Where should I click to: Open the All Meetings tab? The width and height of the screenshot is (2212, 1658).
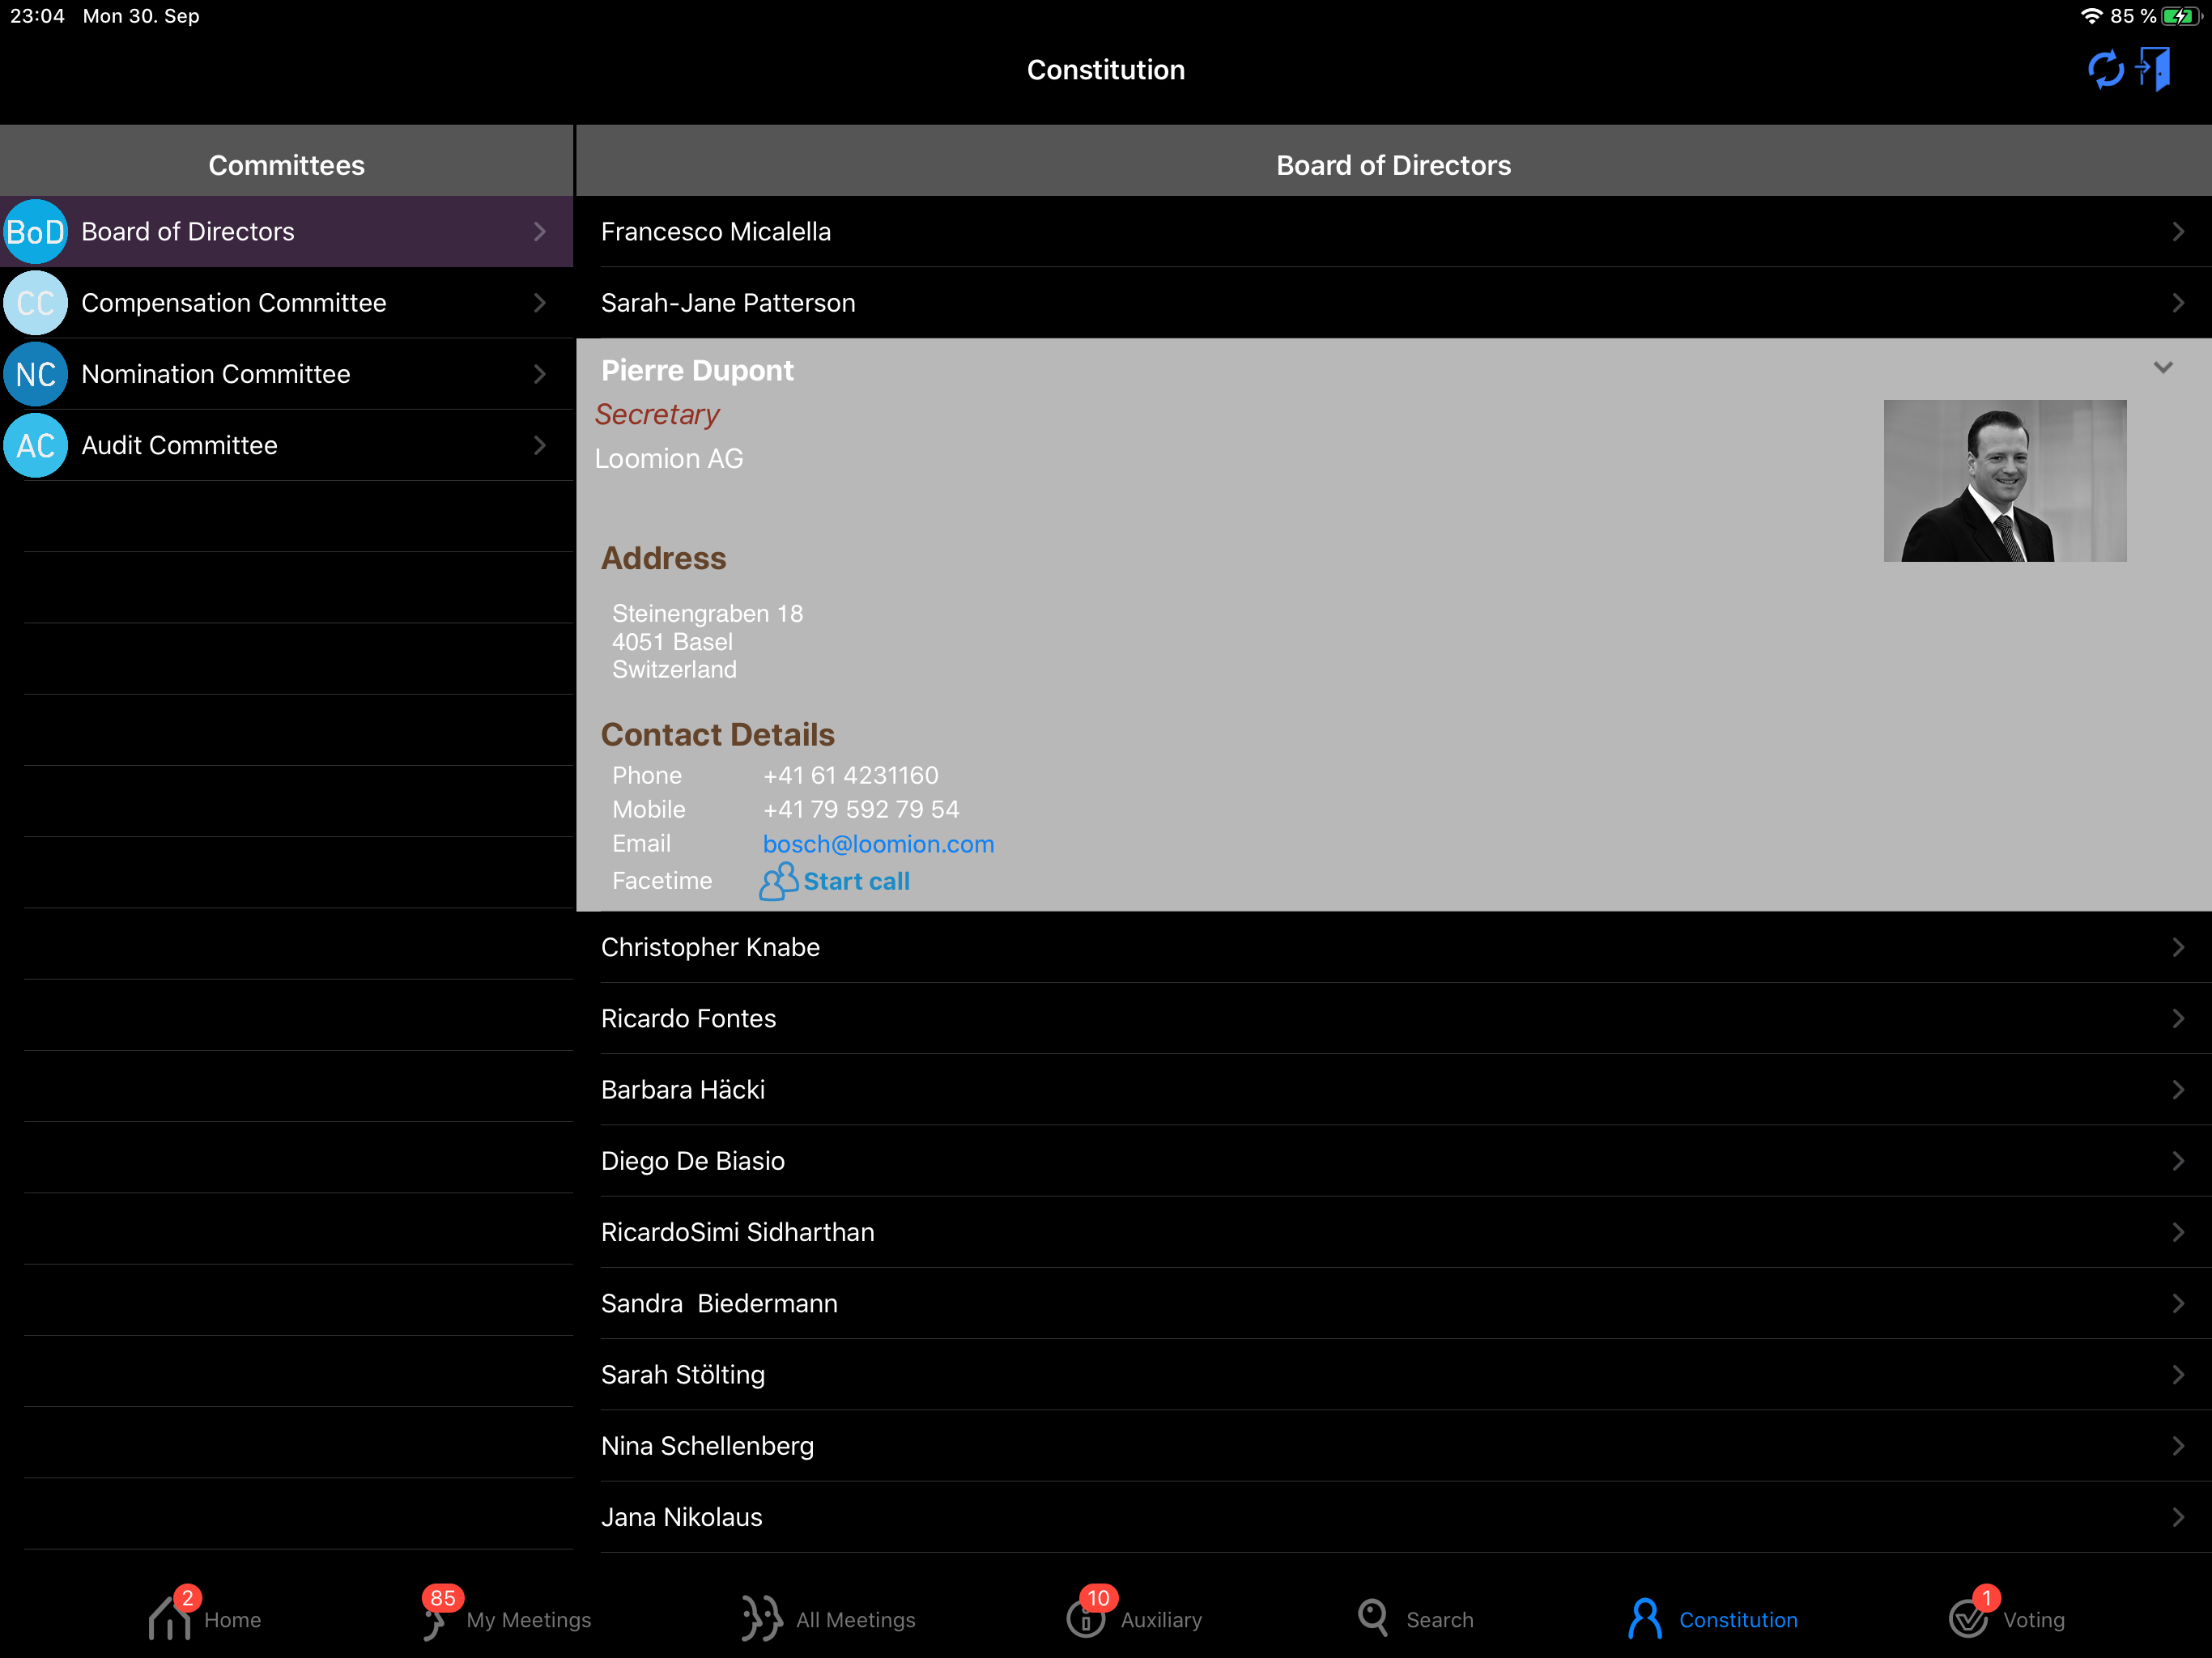[828, 1618]
